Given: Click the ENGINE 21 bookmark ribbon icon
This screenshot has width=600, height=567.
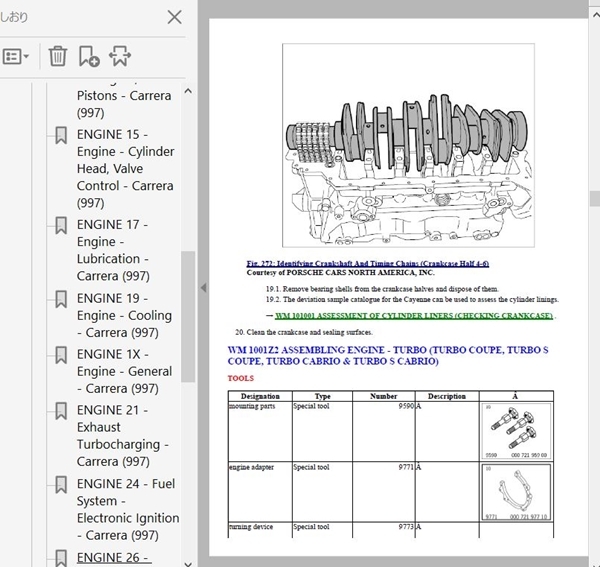Looking at the screenshot, I should (61, 411).
